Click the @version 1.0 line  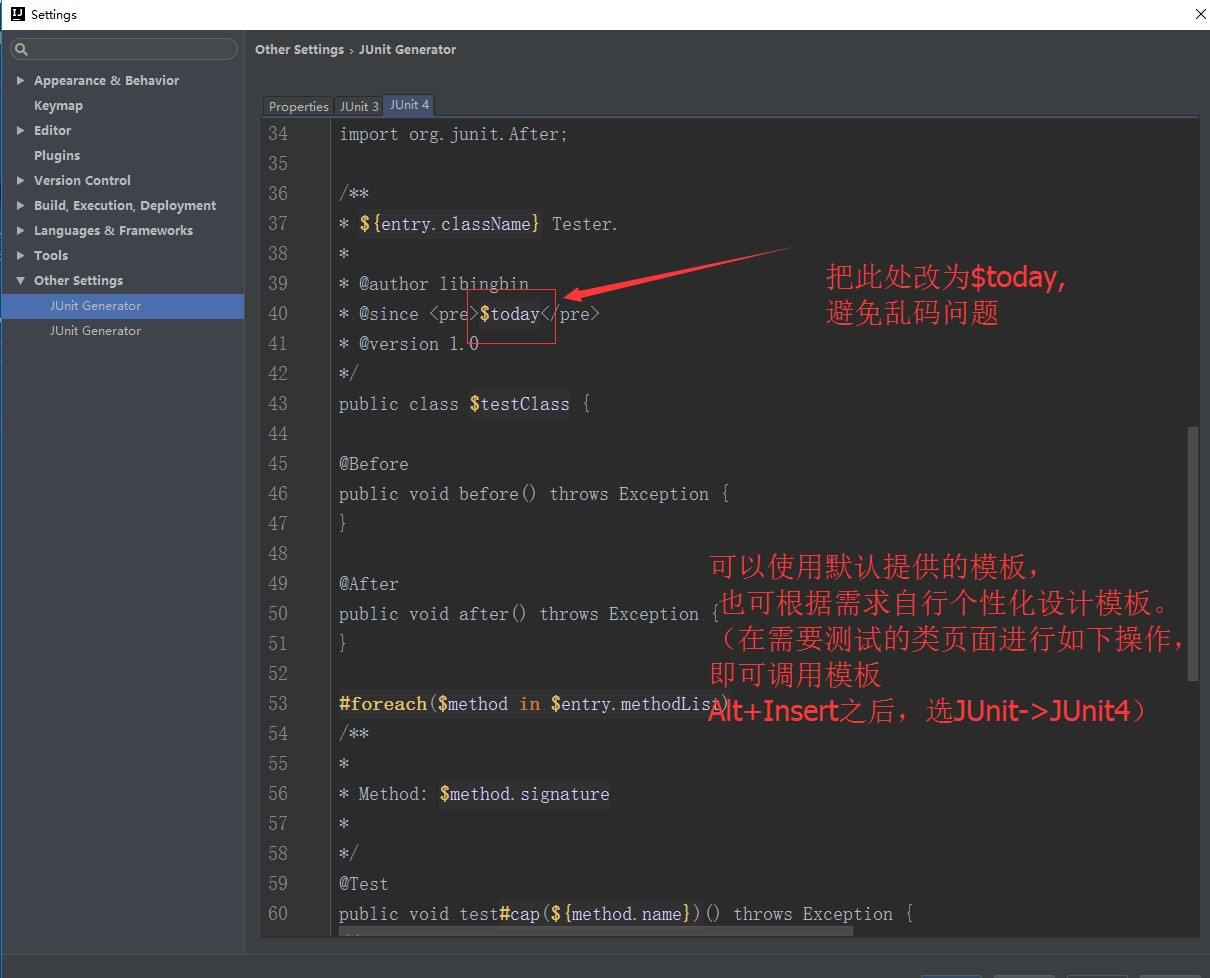(409, 344)
